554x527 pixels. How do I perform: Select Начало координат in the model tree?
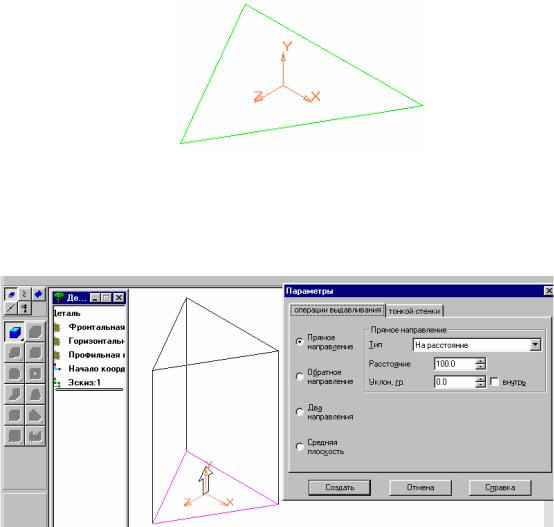pyautogui.click(x=96, y=369)
